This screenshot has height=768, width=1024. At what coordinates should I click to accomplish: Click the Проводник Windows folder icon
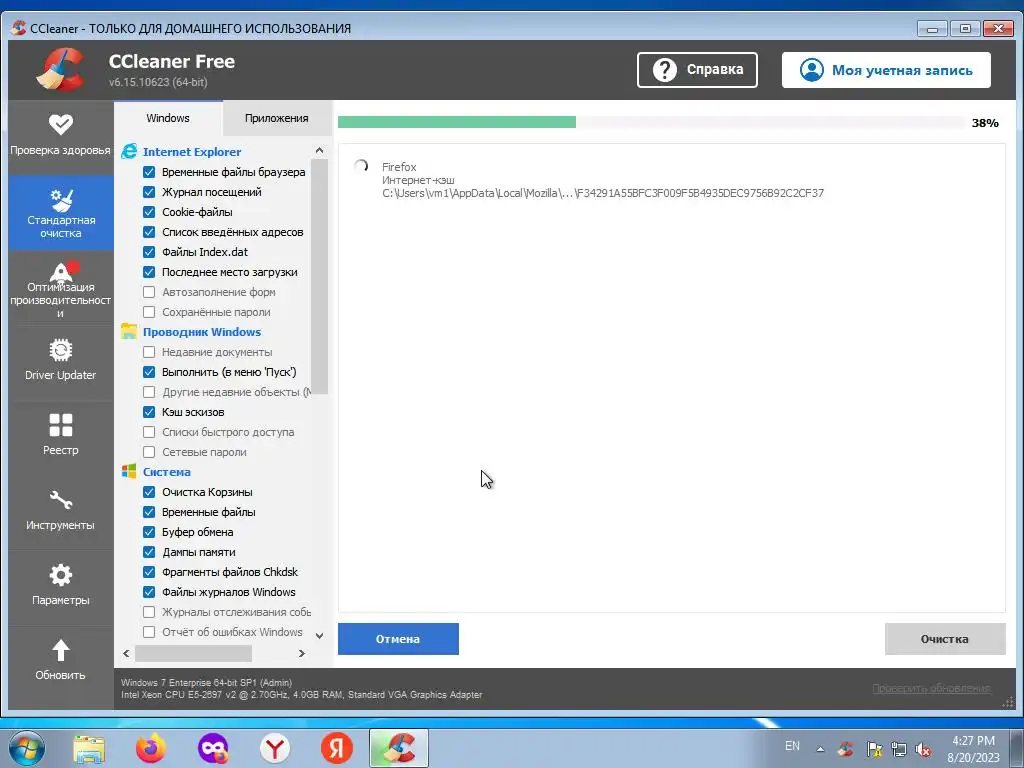[129, 332]
